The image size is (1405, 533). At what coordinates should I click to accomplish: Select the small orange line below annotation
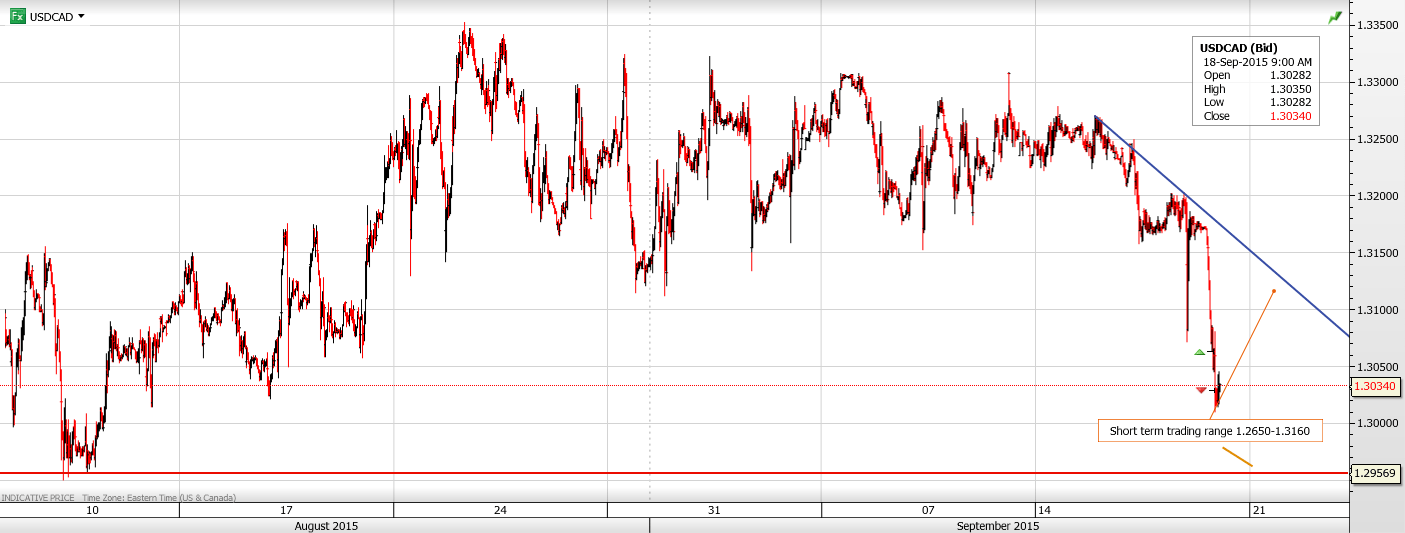[1237, 457]
